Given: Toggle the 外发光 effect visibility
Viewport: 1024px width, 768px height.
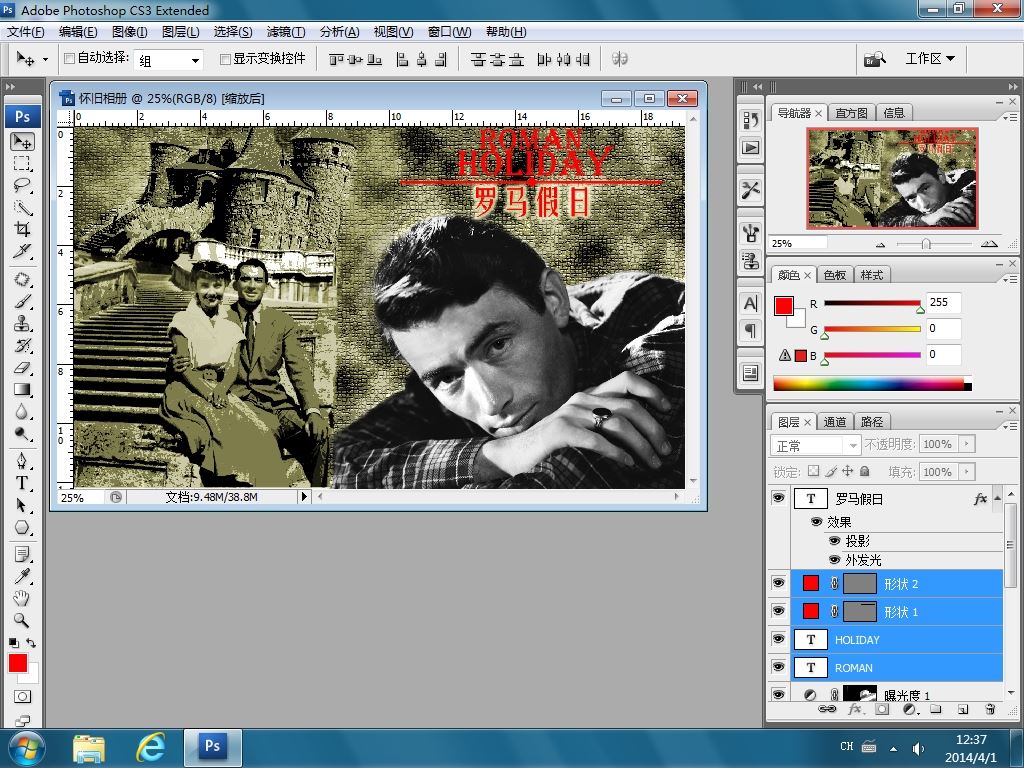Looking at the screenshot, I should click(834, 560).
